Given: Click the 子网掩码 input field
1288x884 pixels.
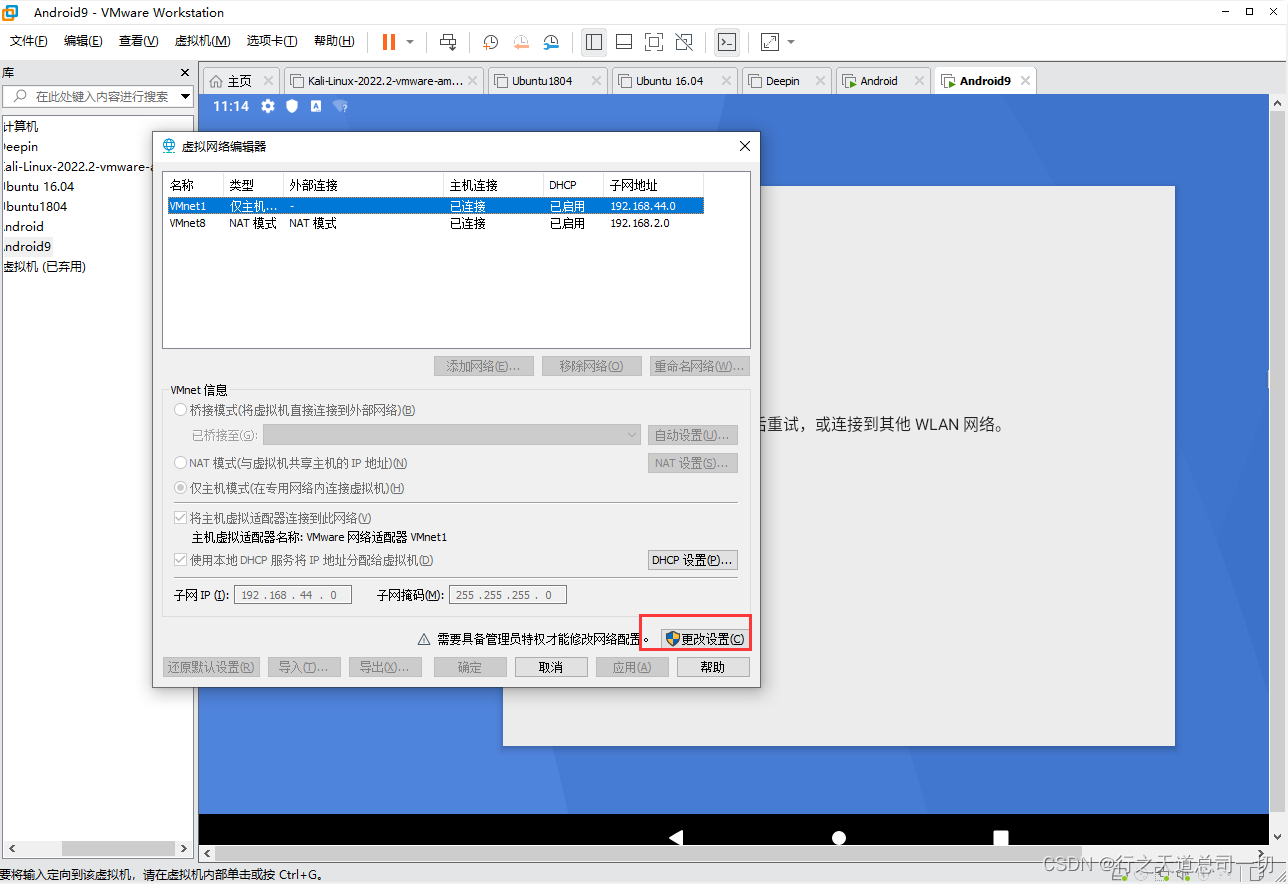Looking at the screenshot, I should click(x=508, y=595).
